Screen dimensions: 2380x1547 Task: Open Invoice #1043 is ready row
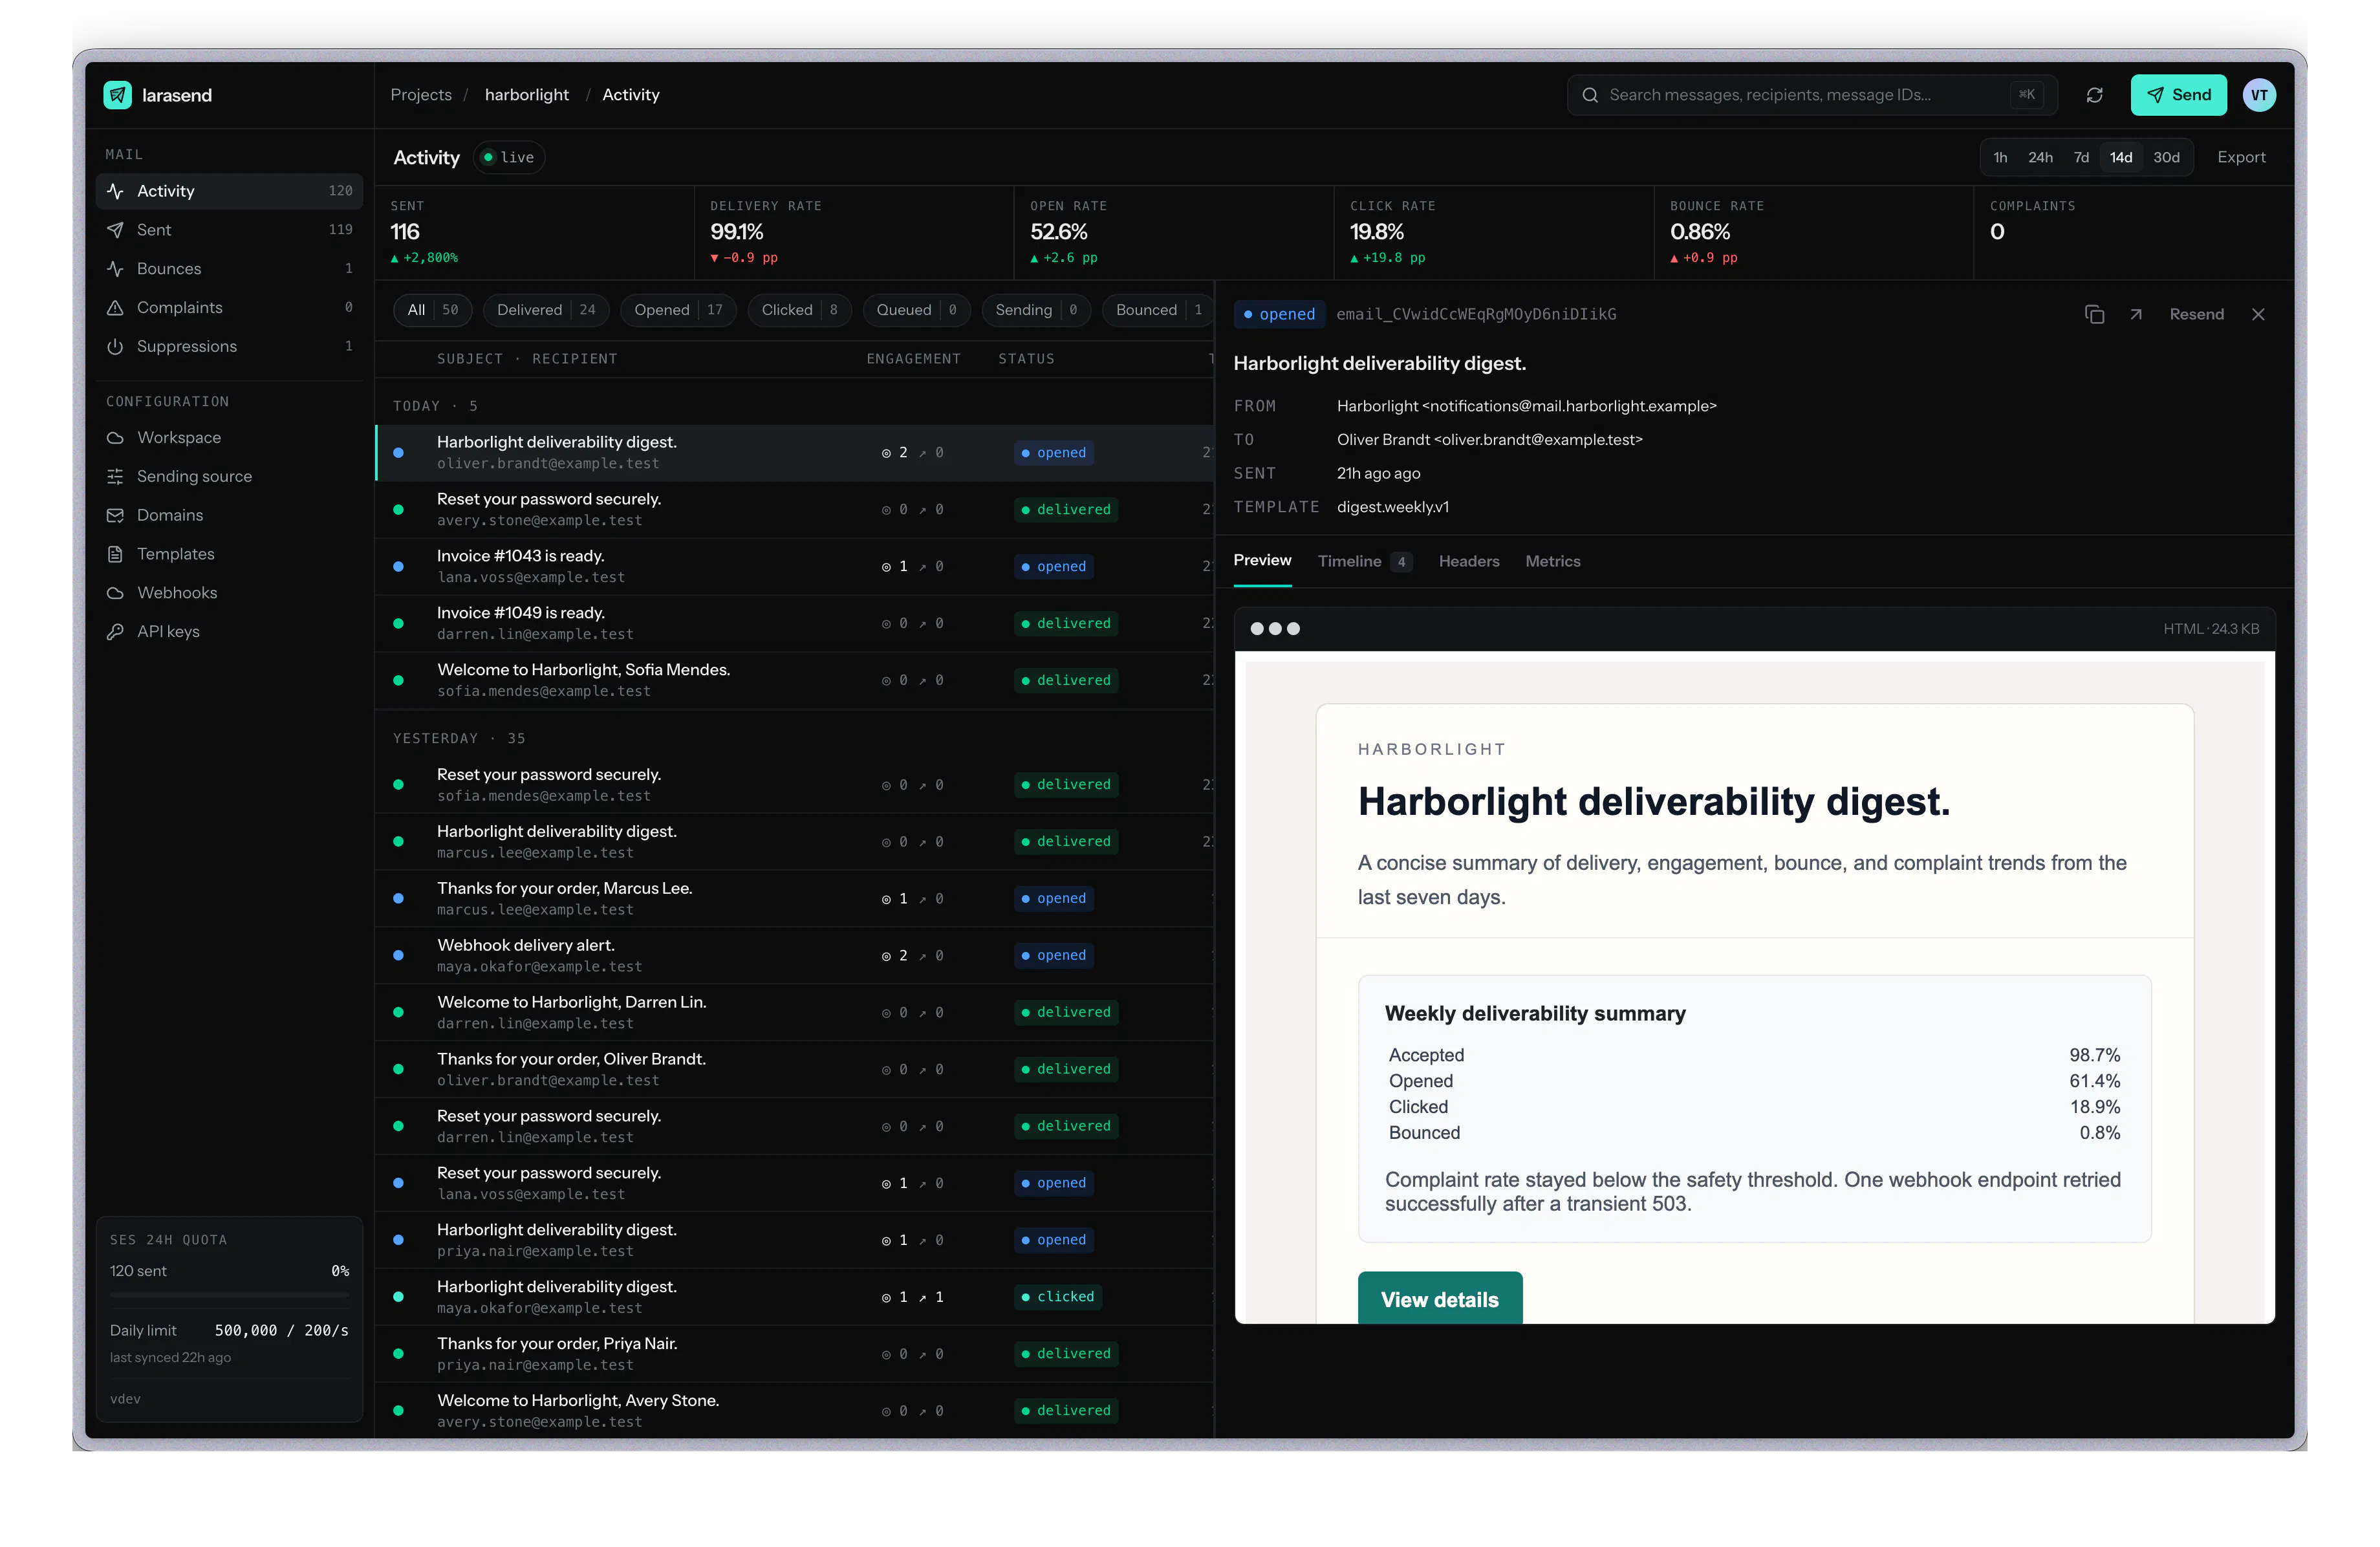[x=795, y=567]
